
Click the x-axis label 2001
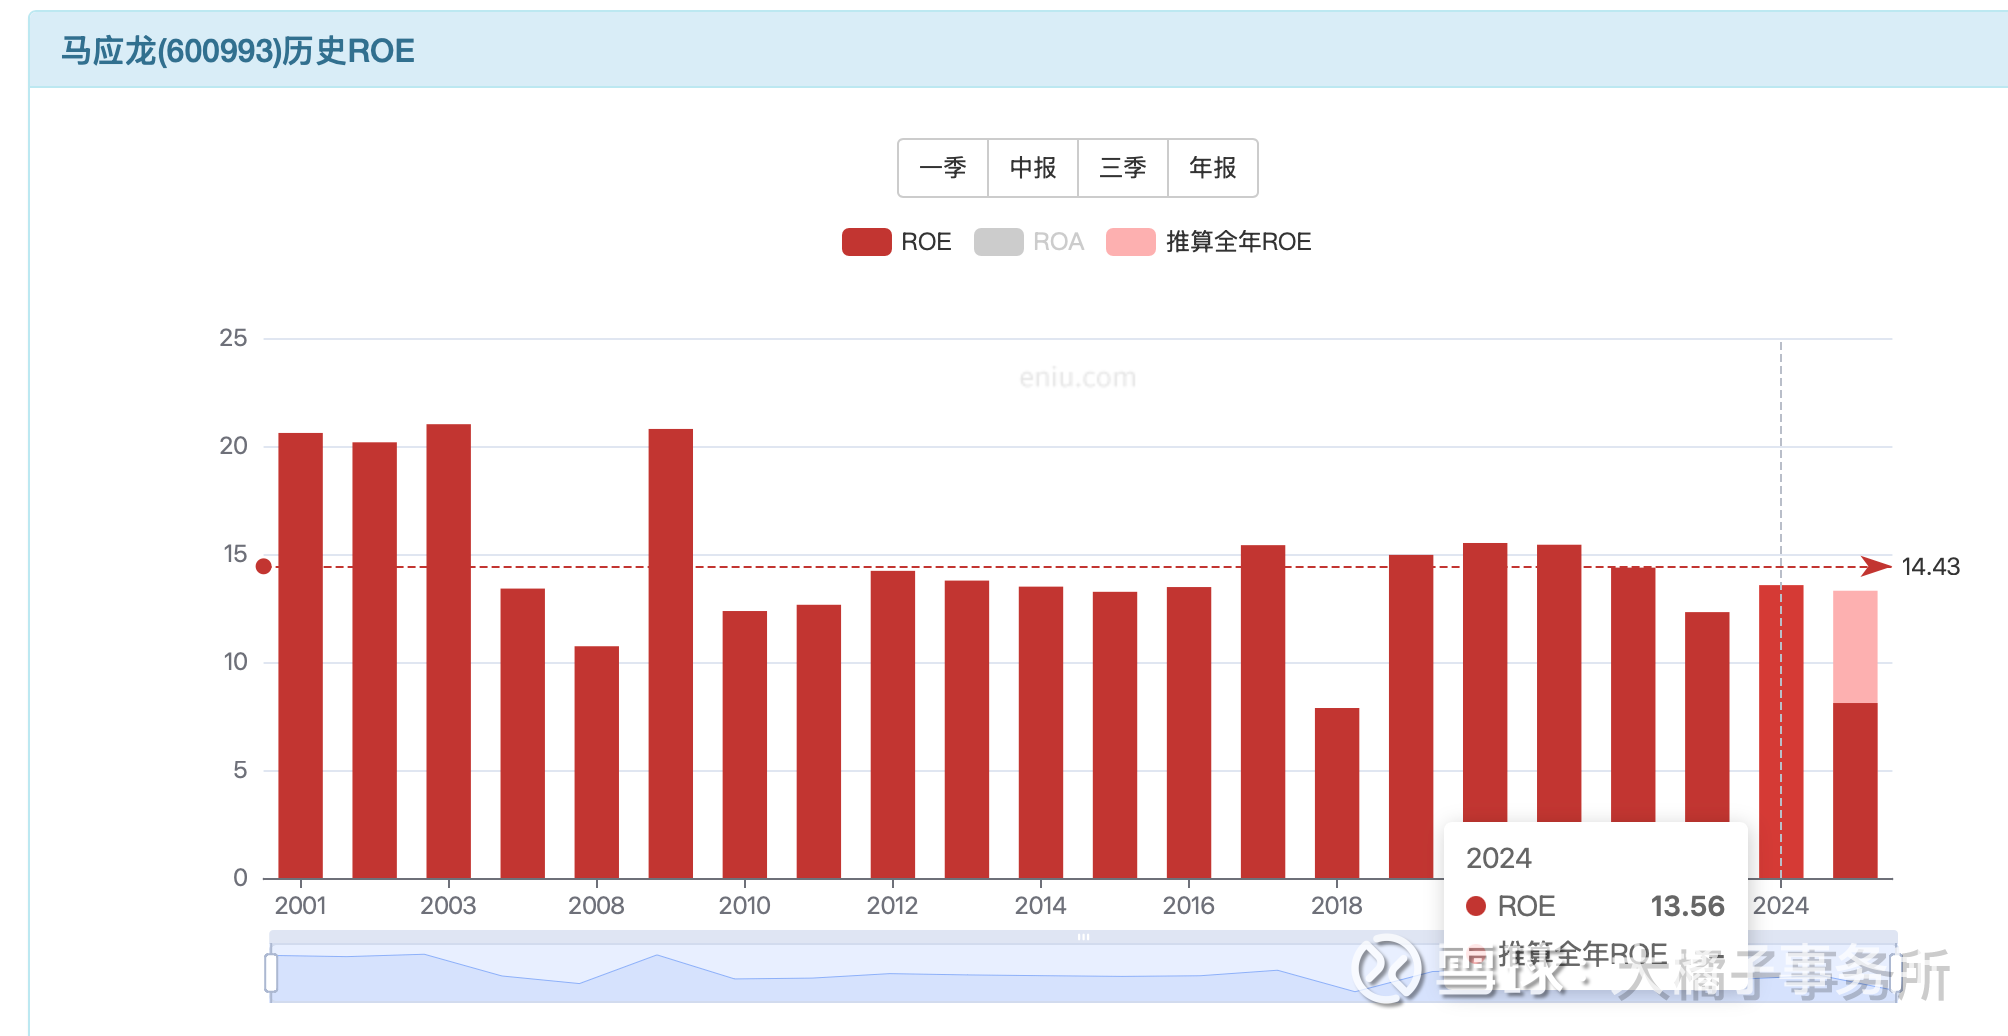coord(300,906)
